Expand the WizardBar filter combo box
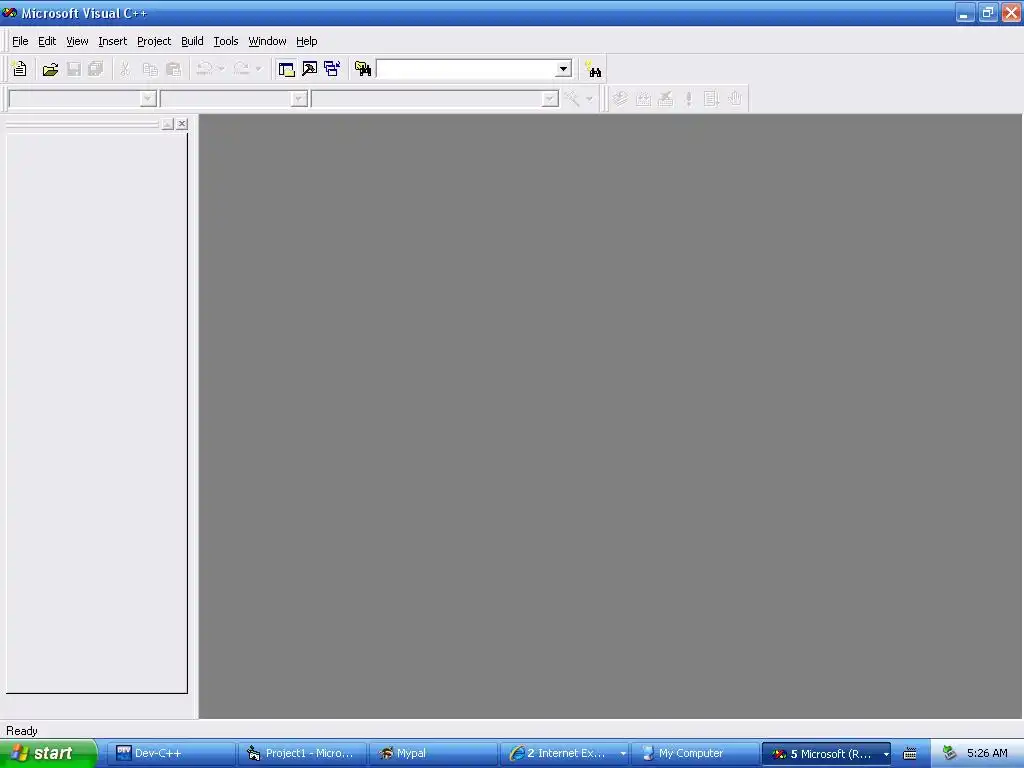The height and width of the screenshot is (768, 1024). pos(298,99)
